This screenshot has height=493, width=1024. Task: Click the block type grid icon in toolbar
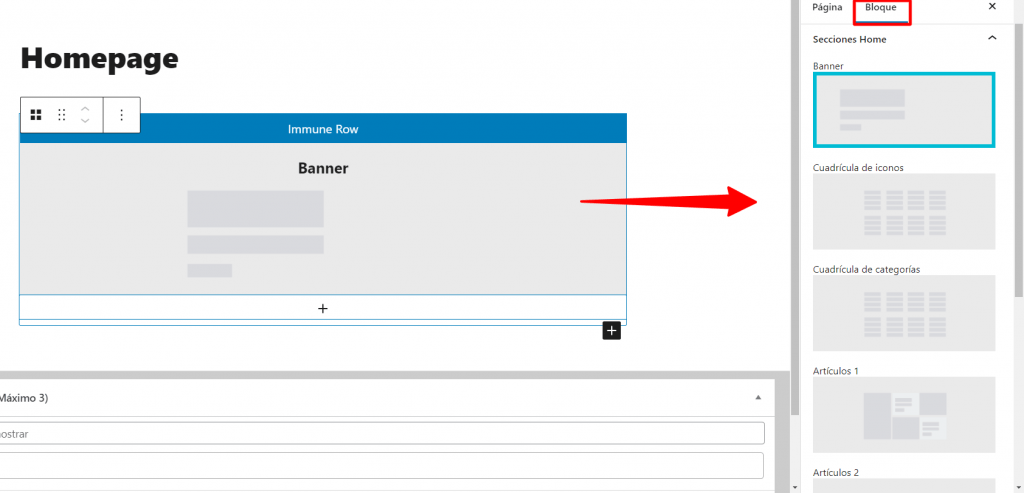tap(36, 115)
